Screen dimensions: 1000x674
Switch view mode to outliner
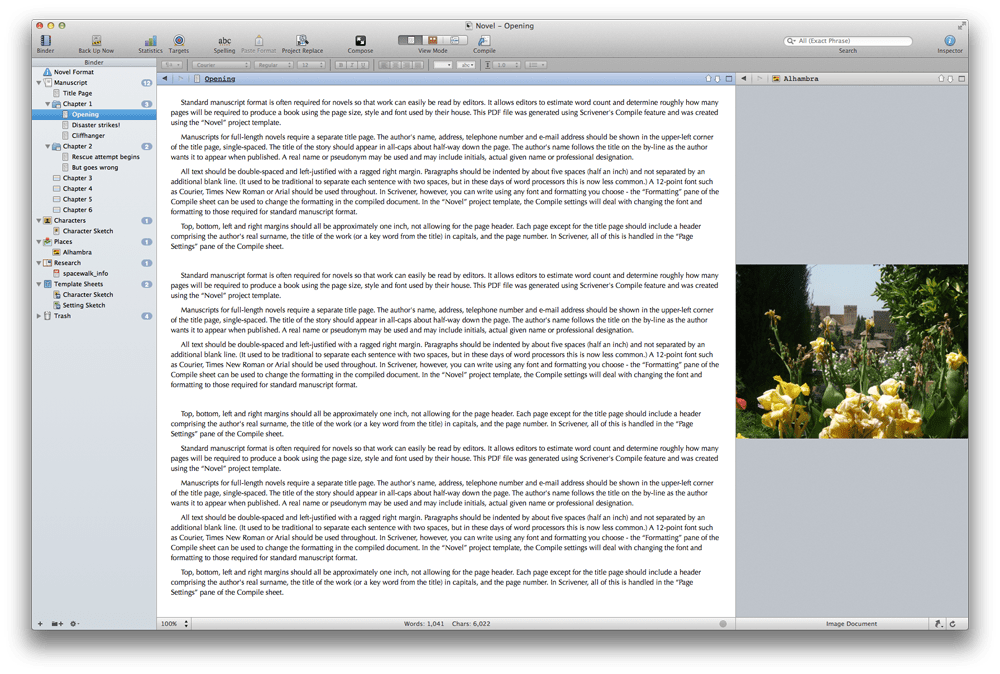456,40
